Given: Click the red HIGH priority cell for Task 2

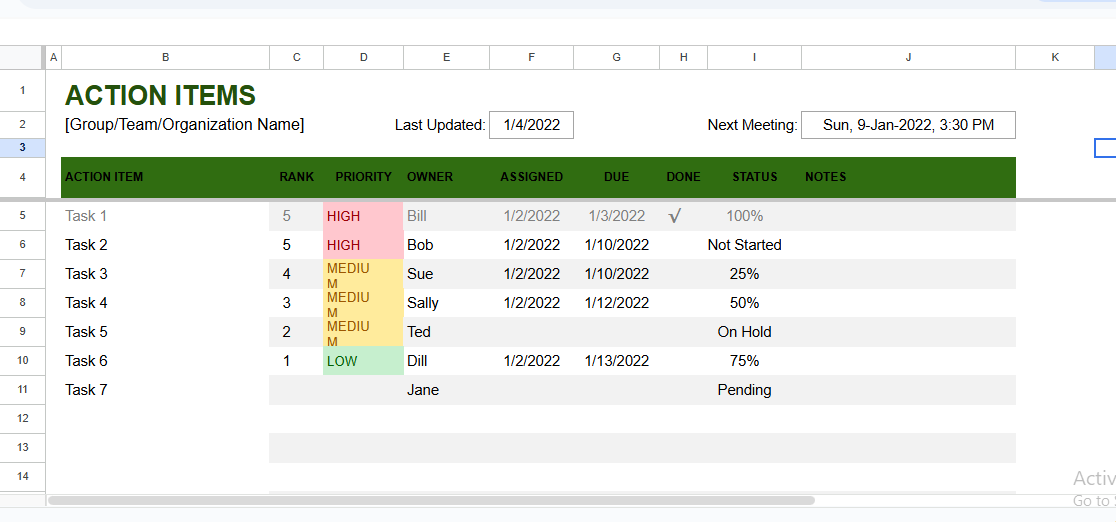Looking at the screenshot, I should [x=363, y=245].
